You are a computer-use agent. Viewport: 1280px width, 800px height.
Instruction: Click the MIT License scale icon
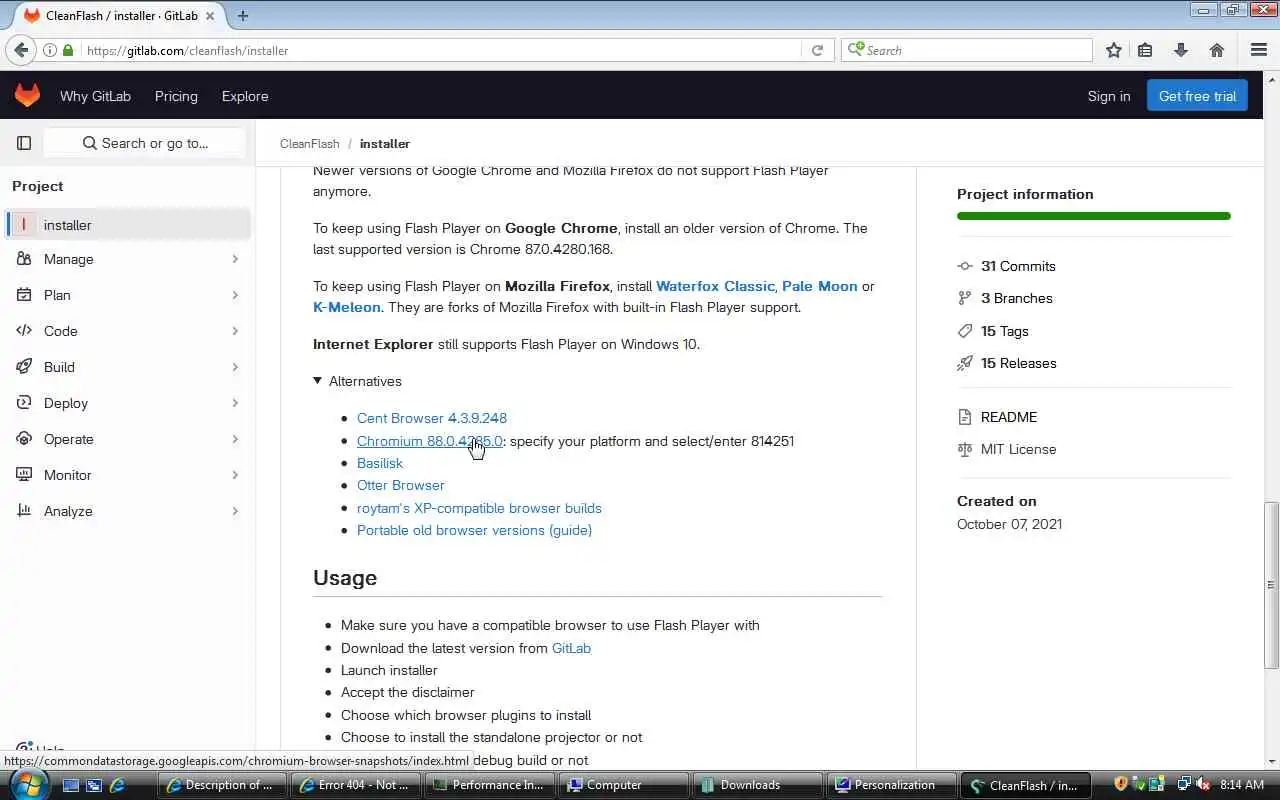[x=965, y=449]
